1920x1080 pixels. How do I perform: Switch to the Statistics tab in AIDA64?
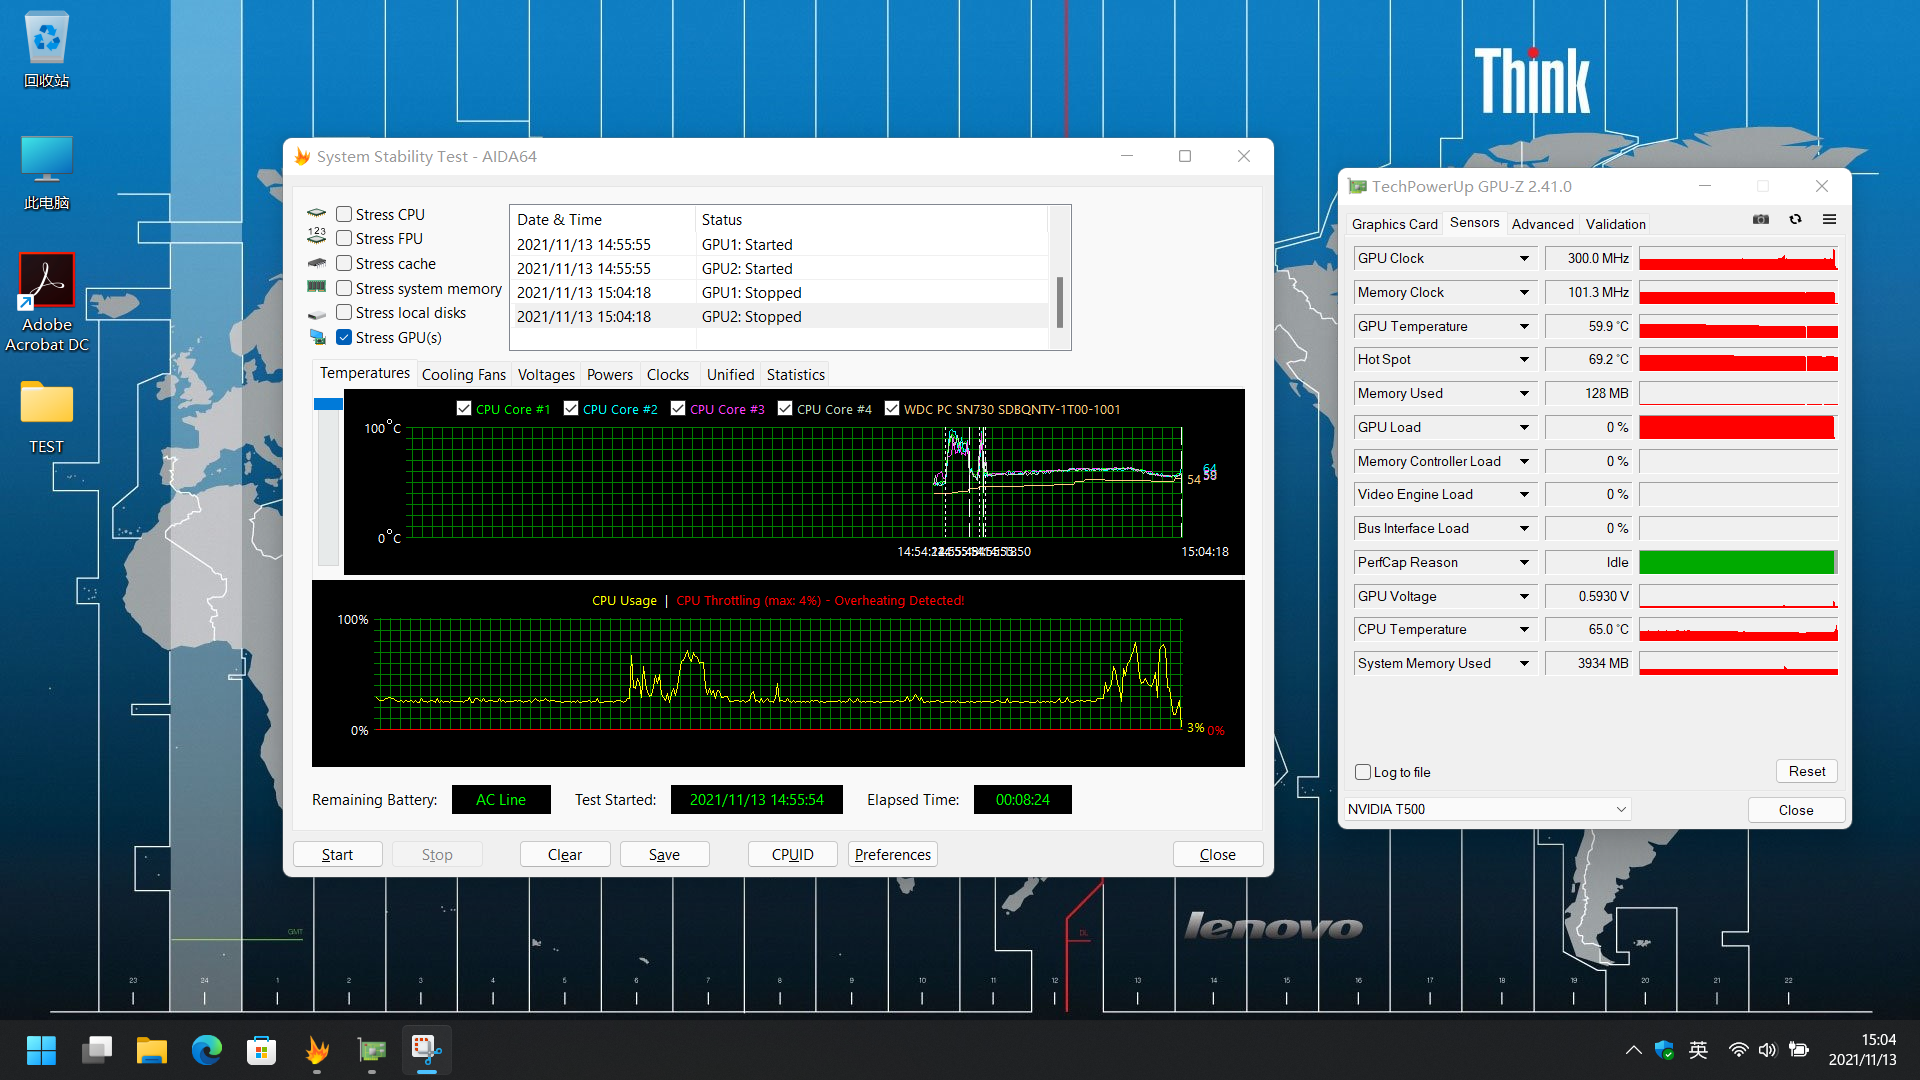[796, 375]
